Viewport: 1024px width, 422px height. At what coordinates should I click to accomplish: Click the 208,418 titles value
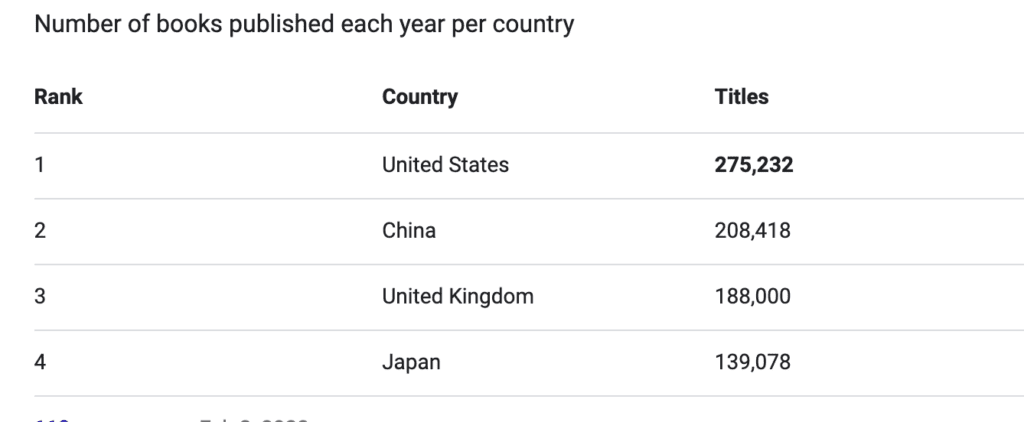[752, 231]
